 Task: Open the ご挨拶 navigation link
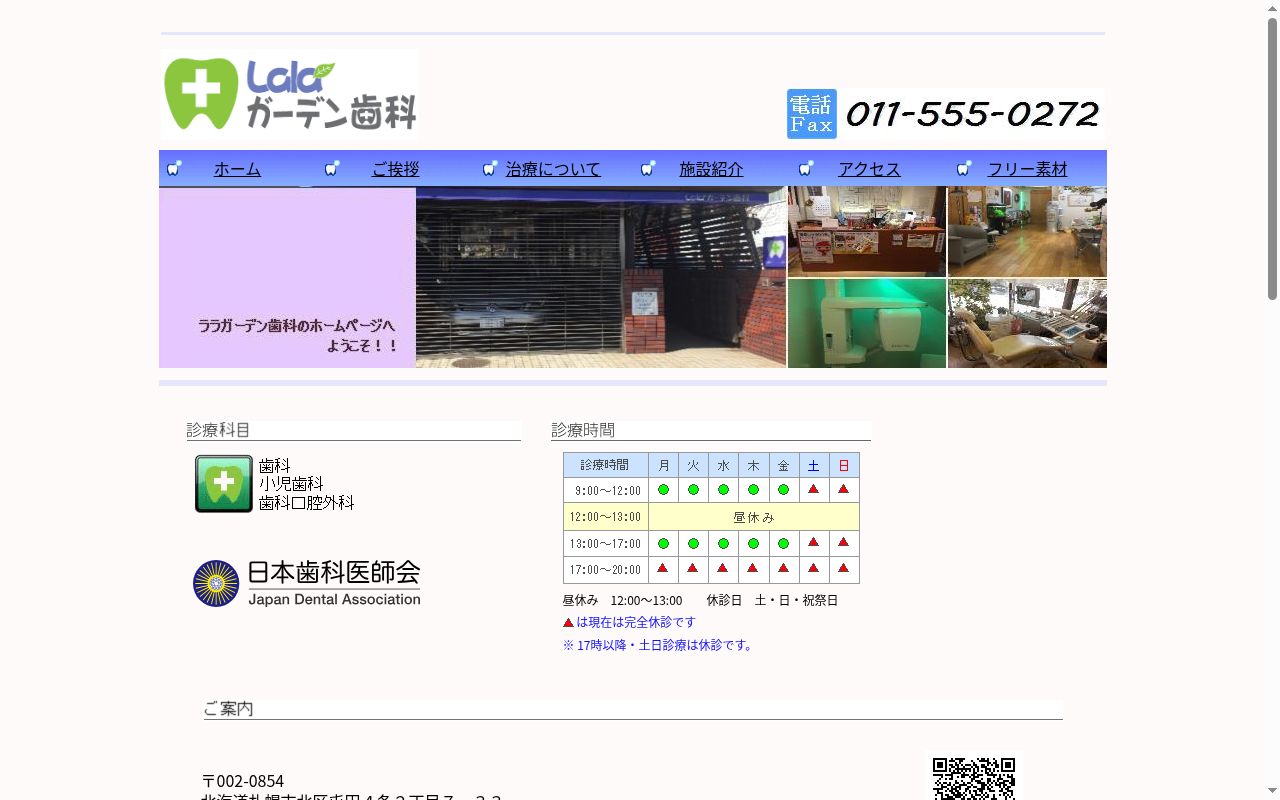pos(396,169)
